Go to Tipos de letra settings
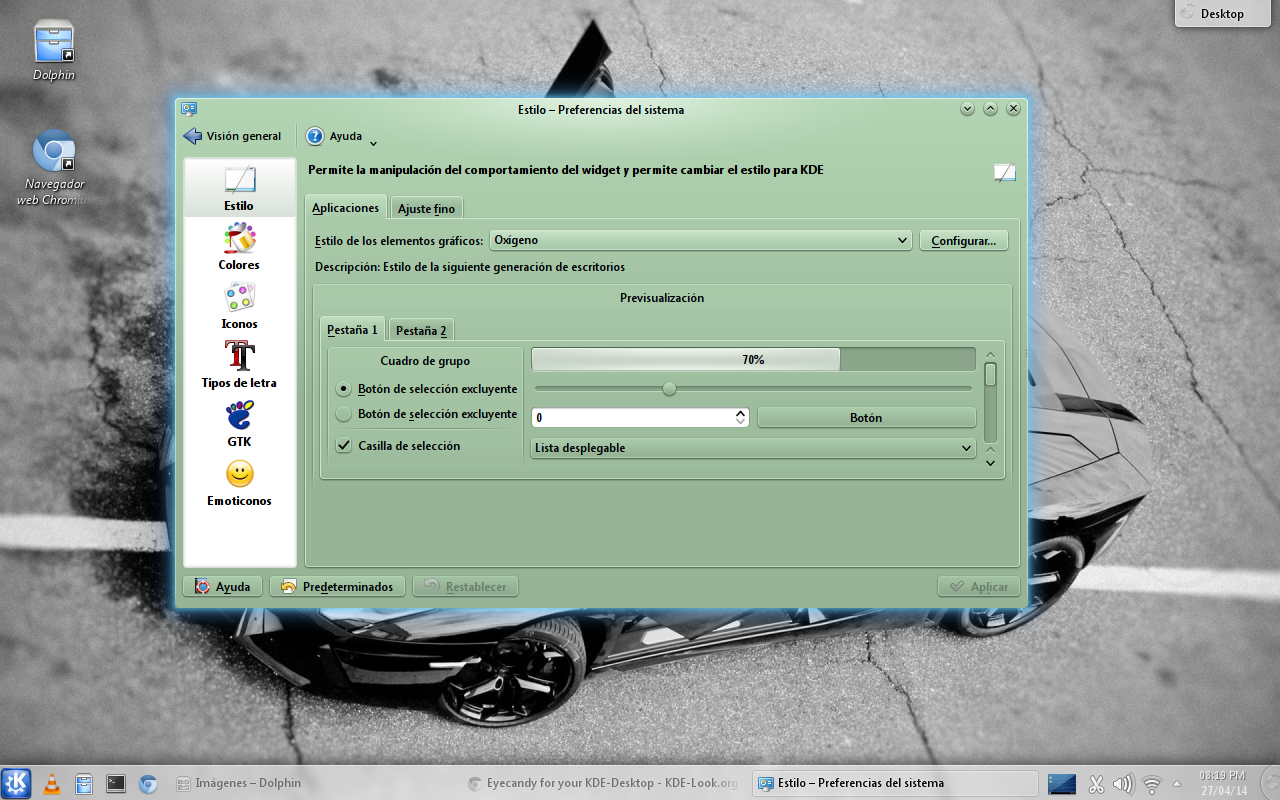Image resolution: width=1280 pixels, height=800 pixels. pyautogui.click(x=239, y=365)
